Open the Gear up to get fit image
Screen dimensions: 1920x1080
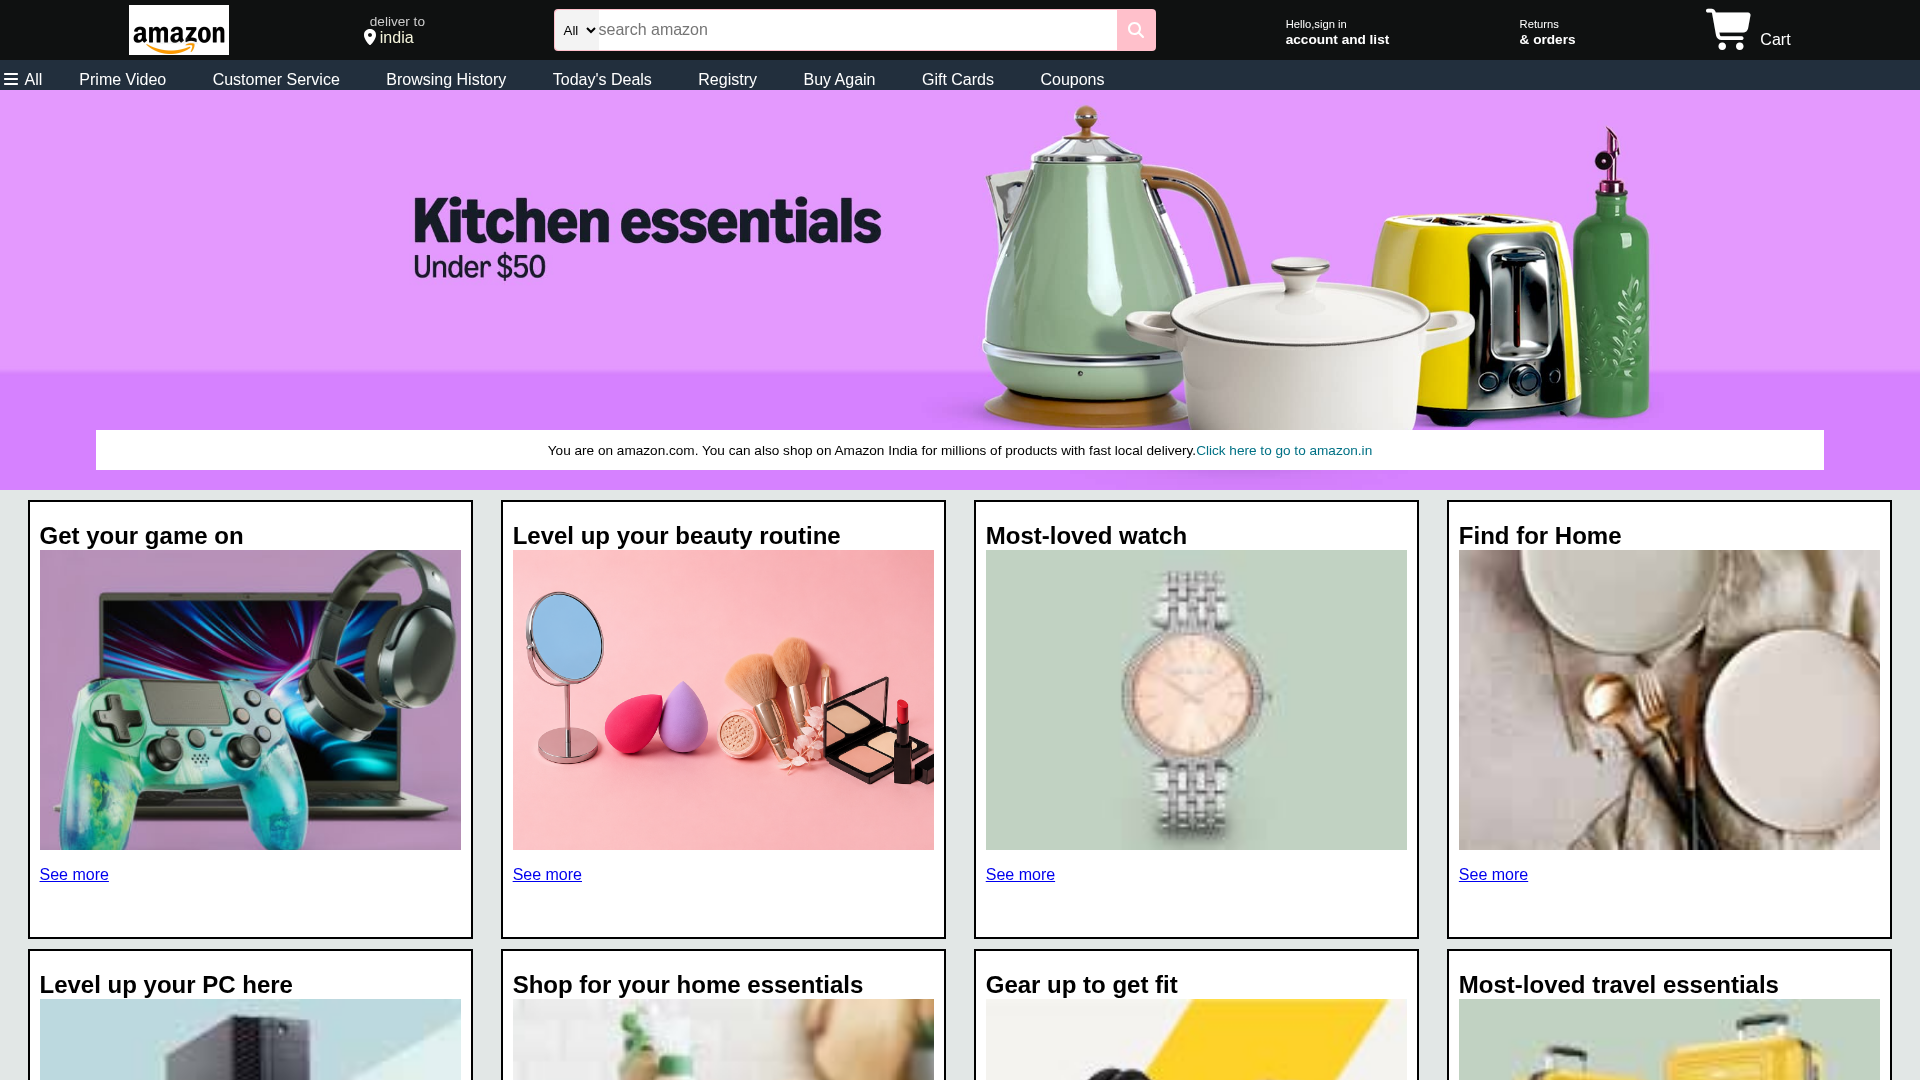click(1196, 1040)
